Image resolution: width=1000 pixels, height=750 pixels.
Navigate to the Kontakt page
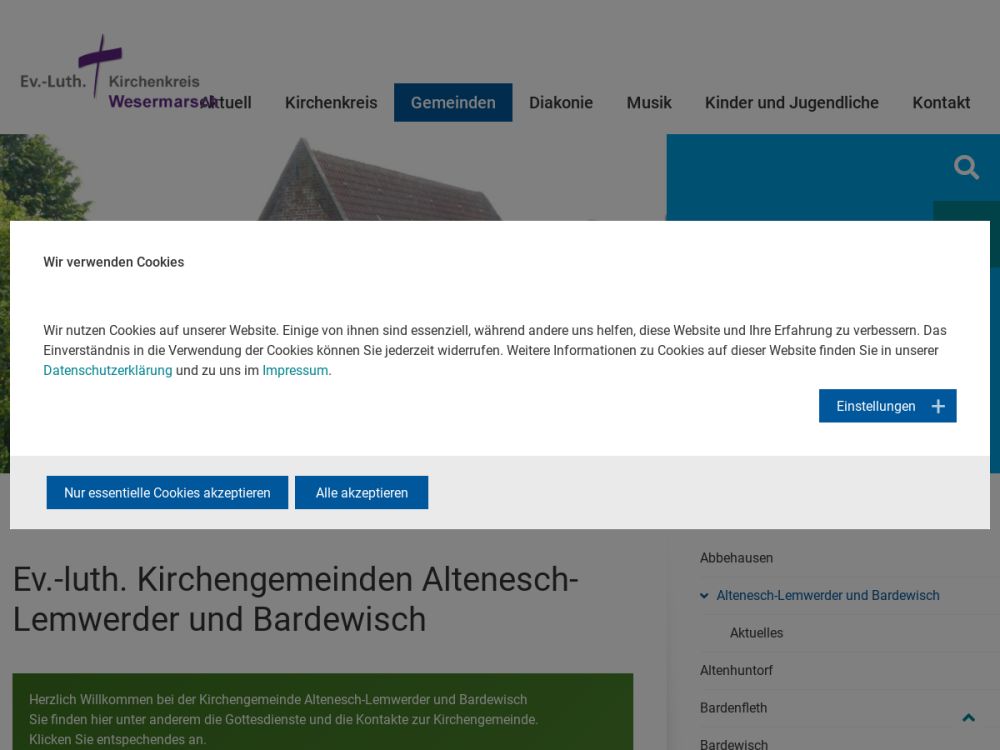tap(941, 103)
